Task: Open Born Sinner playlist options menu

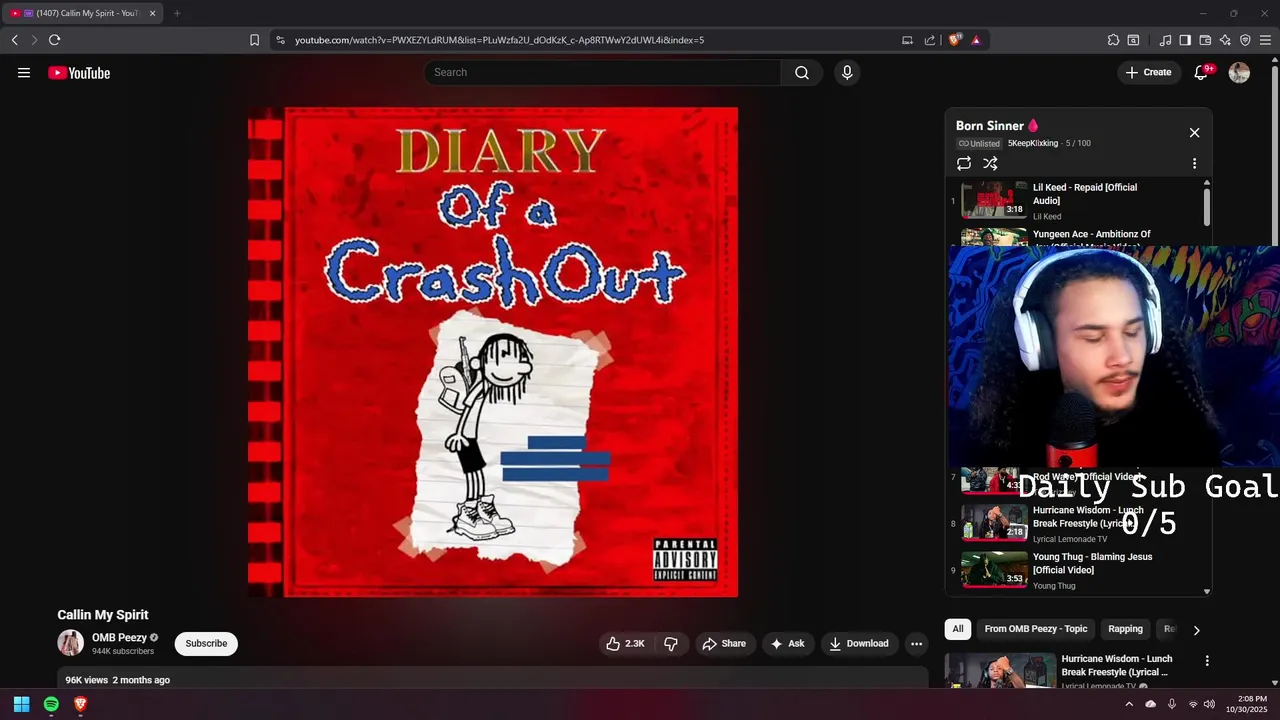Action: [1194, 163]
